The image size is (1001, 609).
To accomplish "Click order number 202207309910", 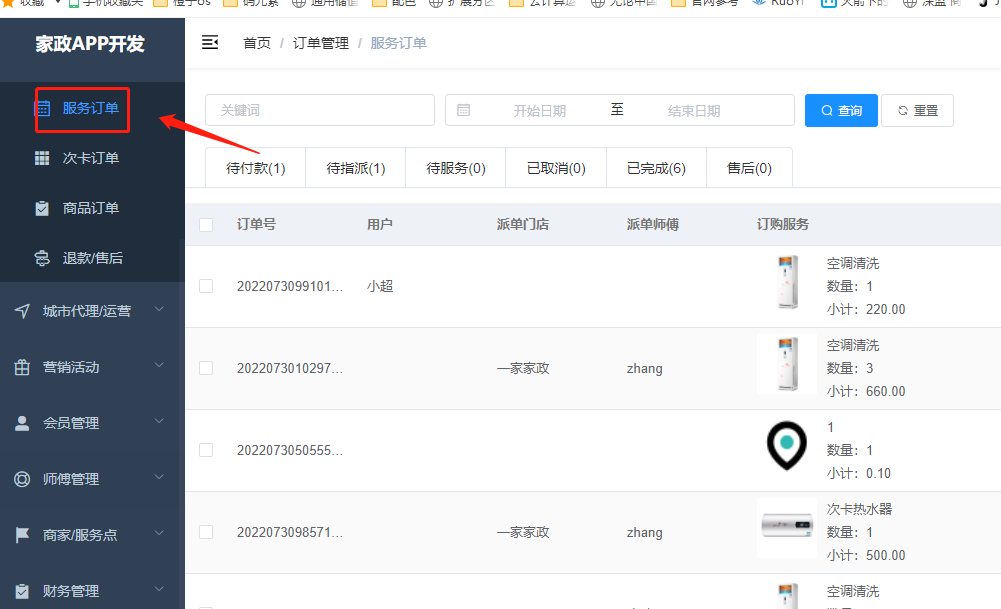I will (290, 286).
